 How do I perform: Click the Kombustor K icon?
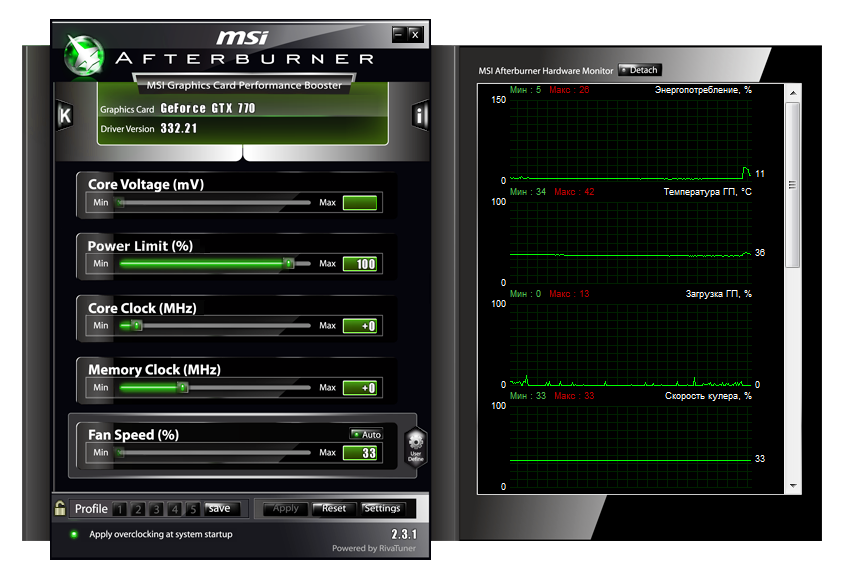click(65, 115)
